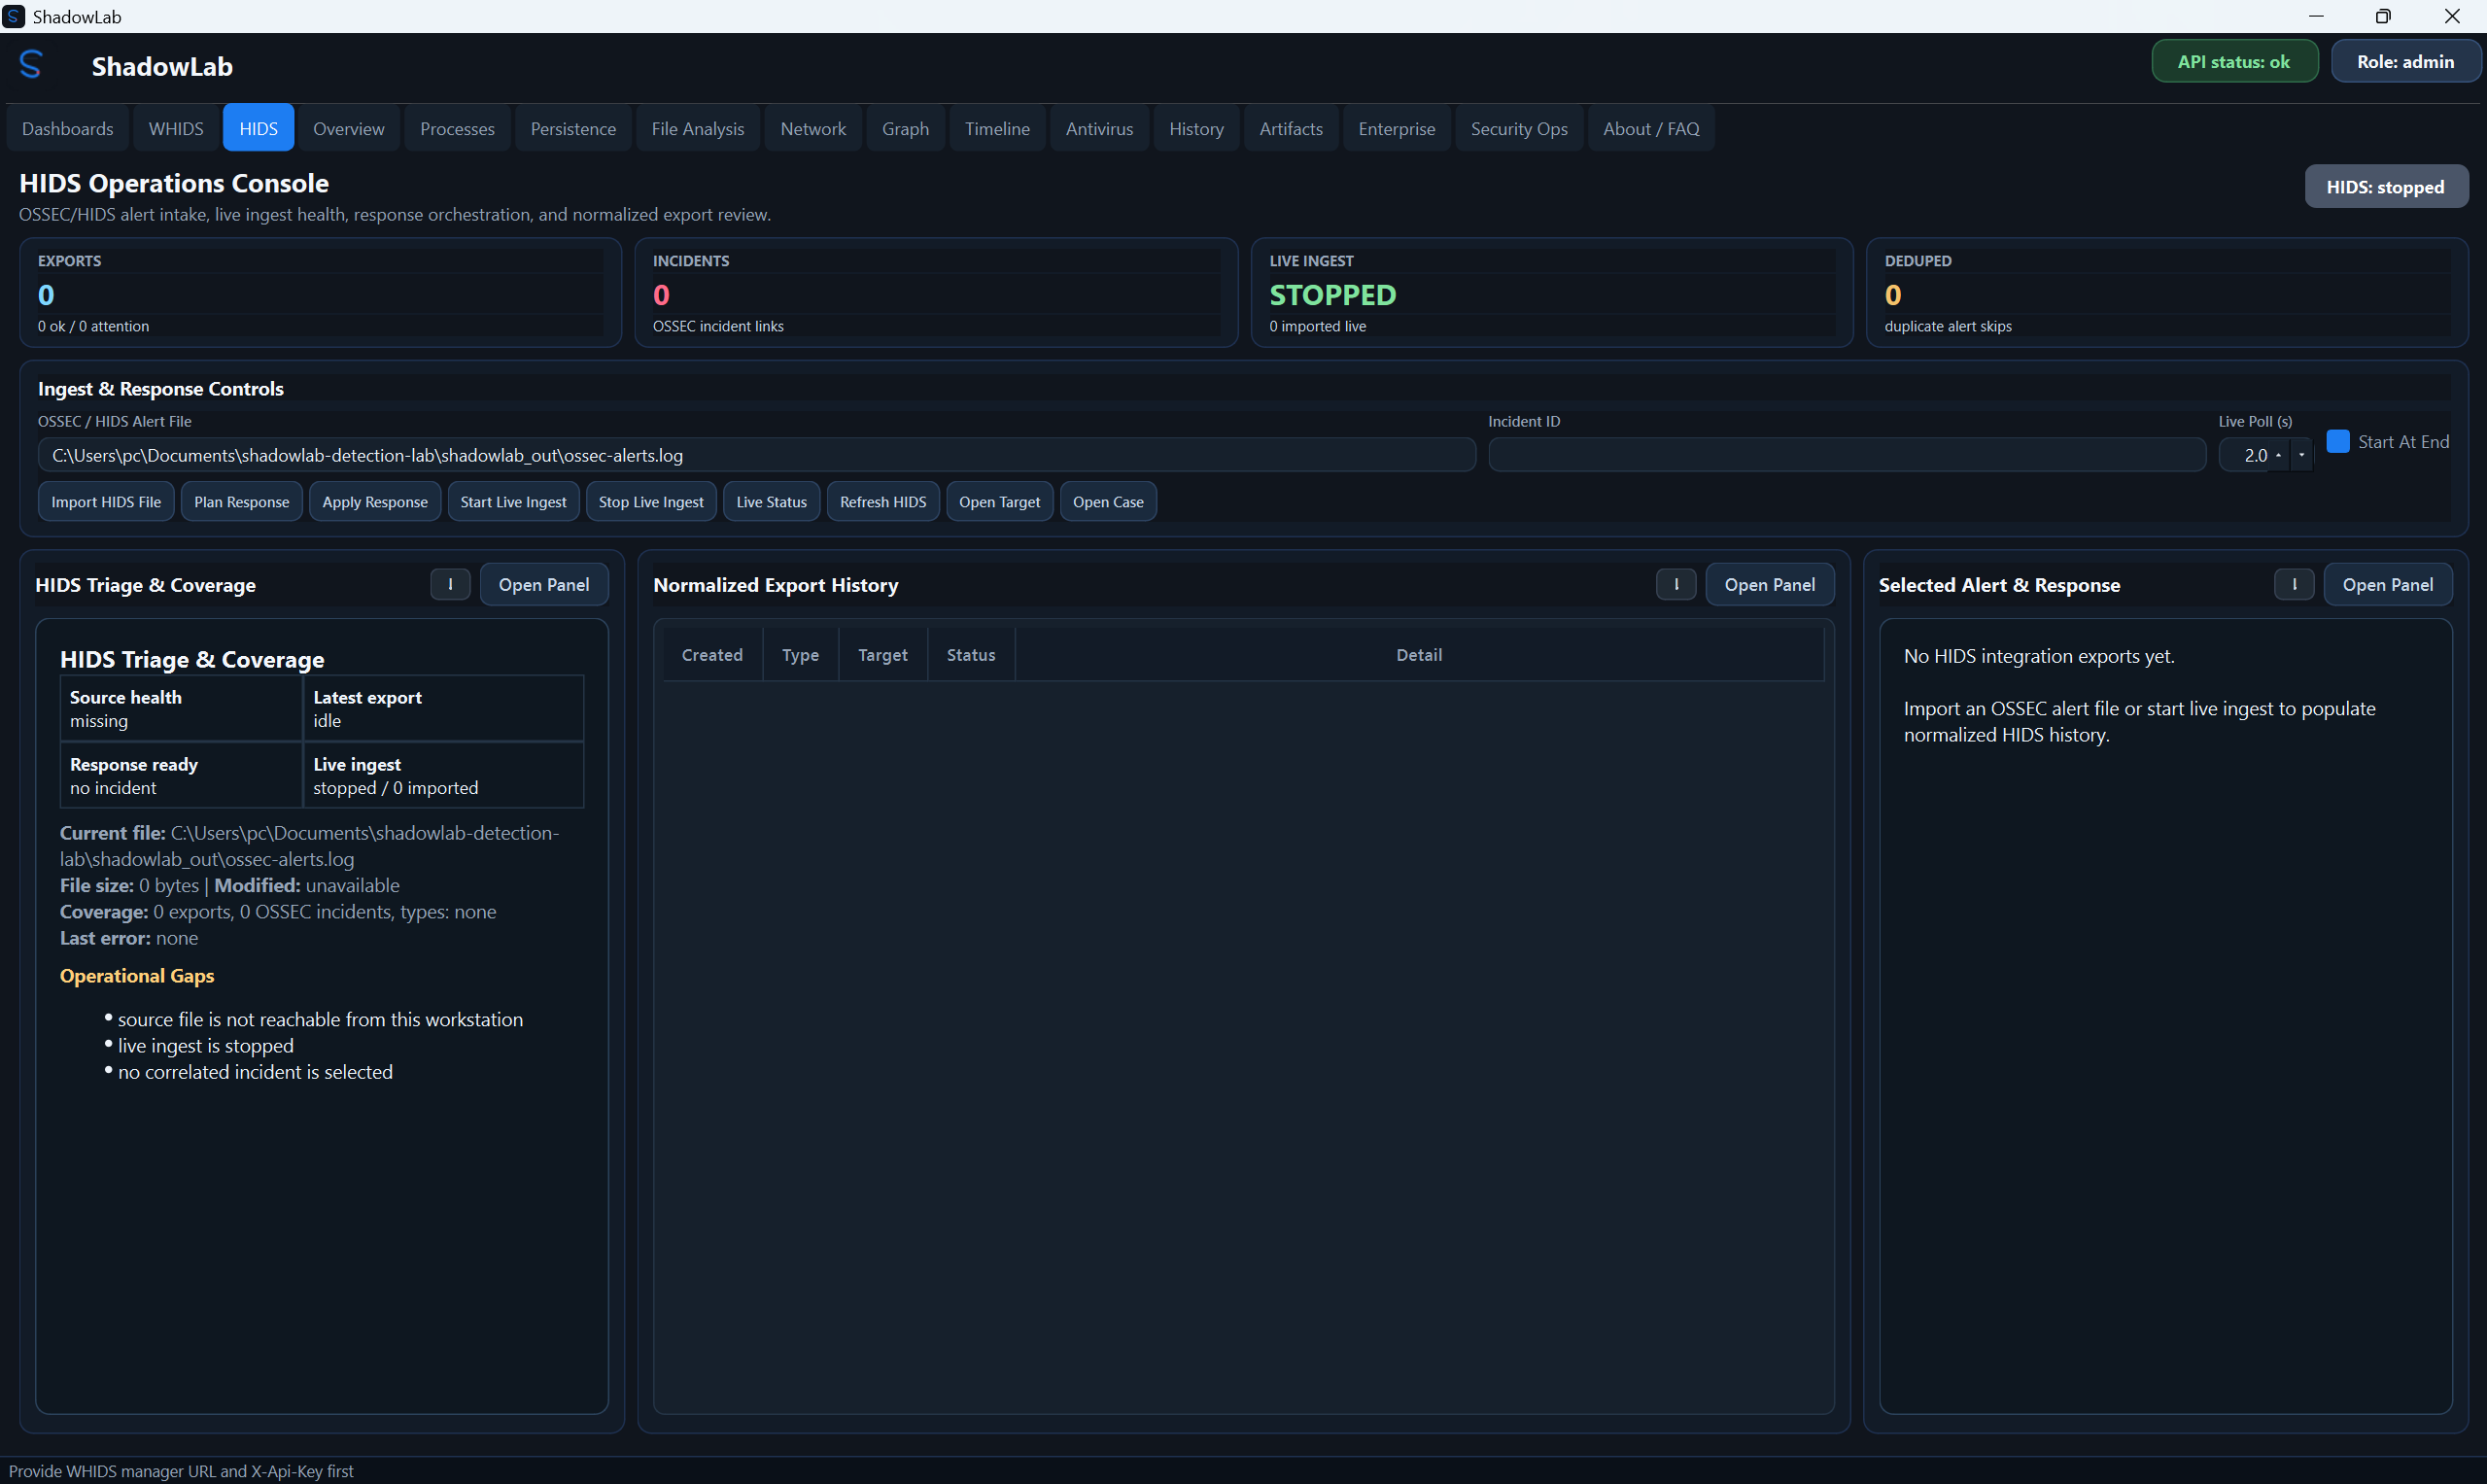Sort by the Target column header
2487x1484 pixels.
pyautogui.click(x=883, y=654)
